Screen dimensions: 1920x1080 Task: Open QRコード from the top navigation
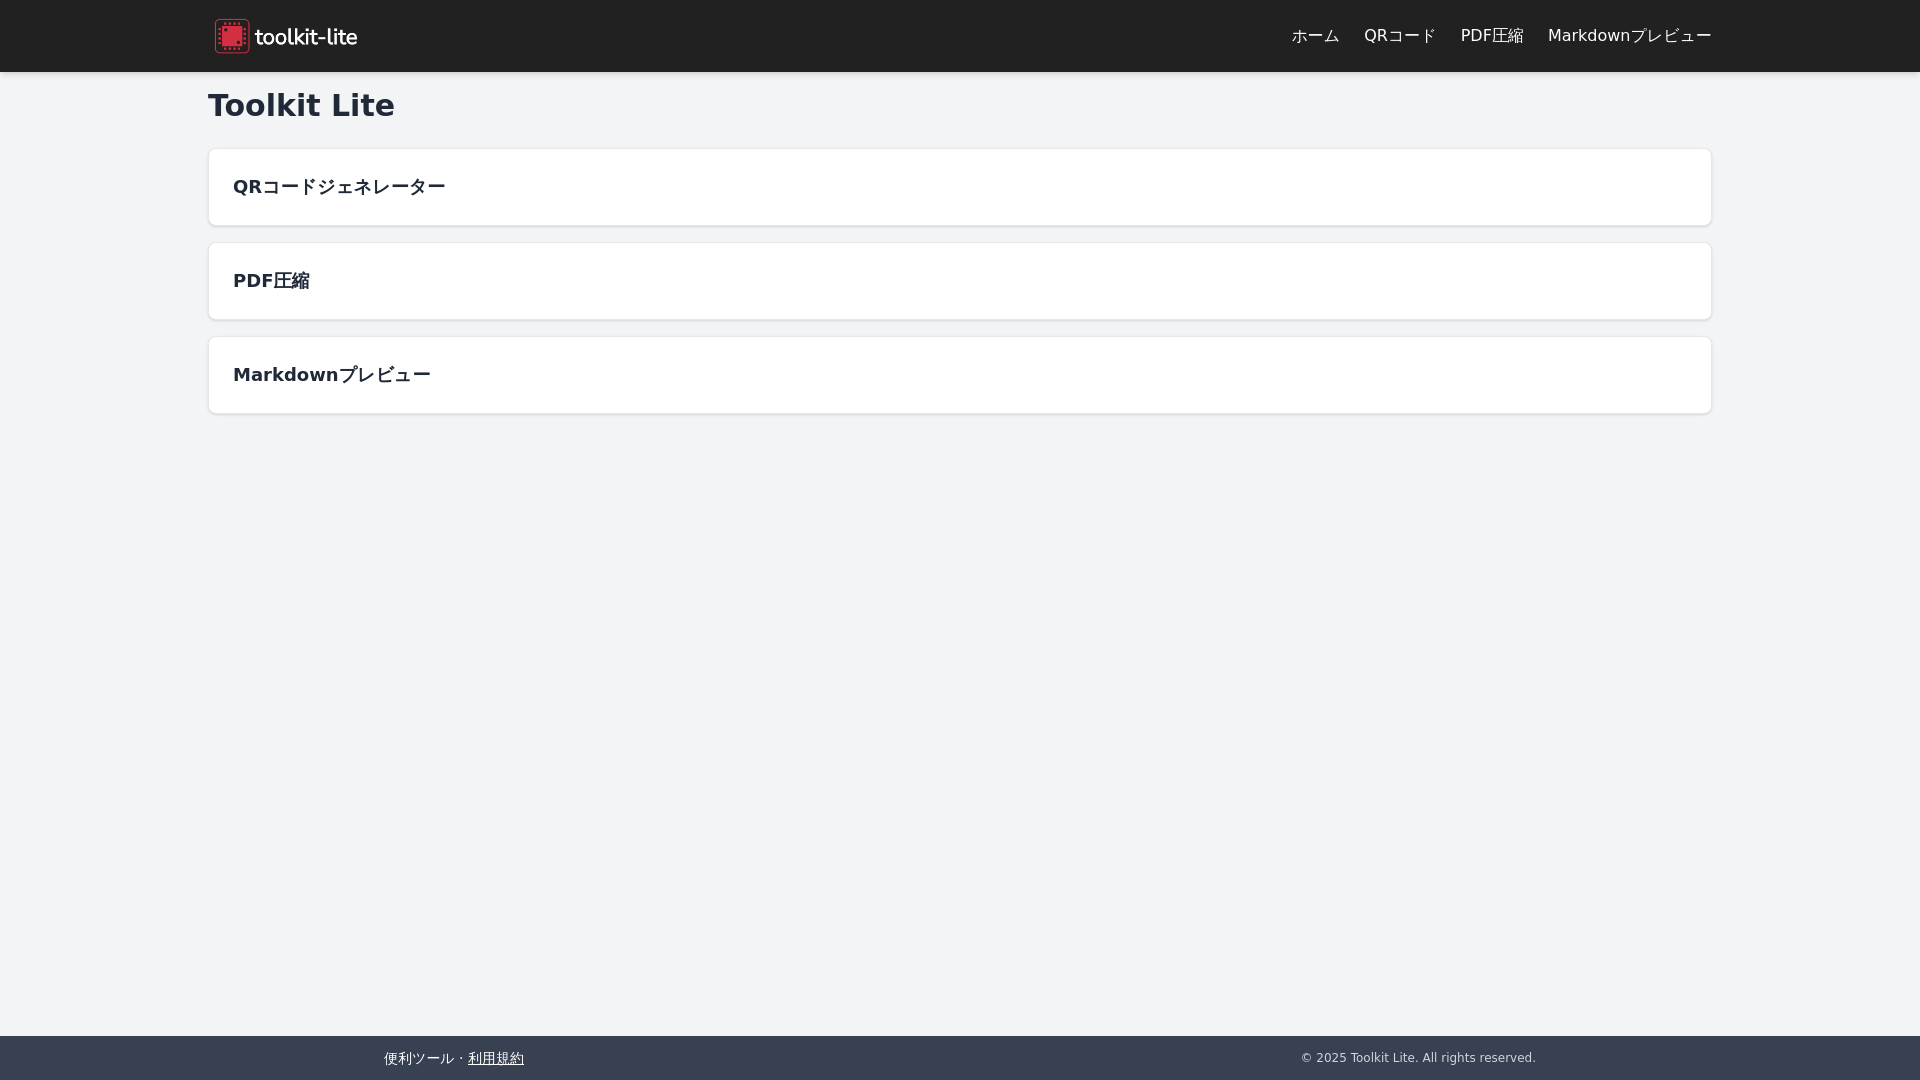pyautogui.click(x=1400, y=36)
